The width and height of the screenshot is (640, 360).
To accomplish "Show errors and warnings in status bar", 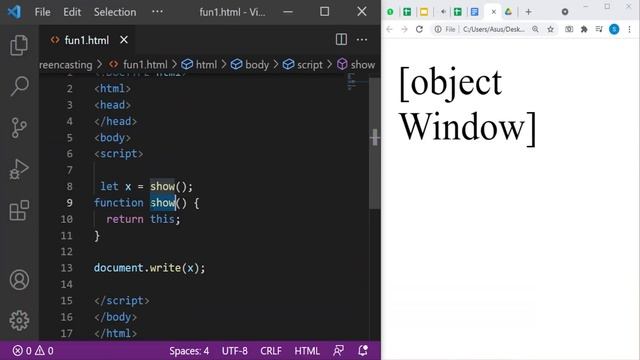I will click(33, 351).
